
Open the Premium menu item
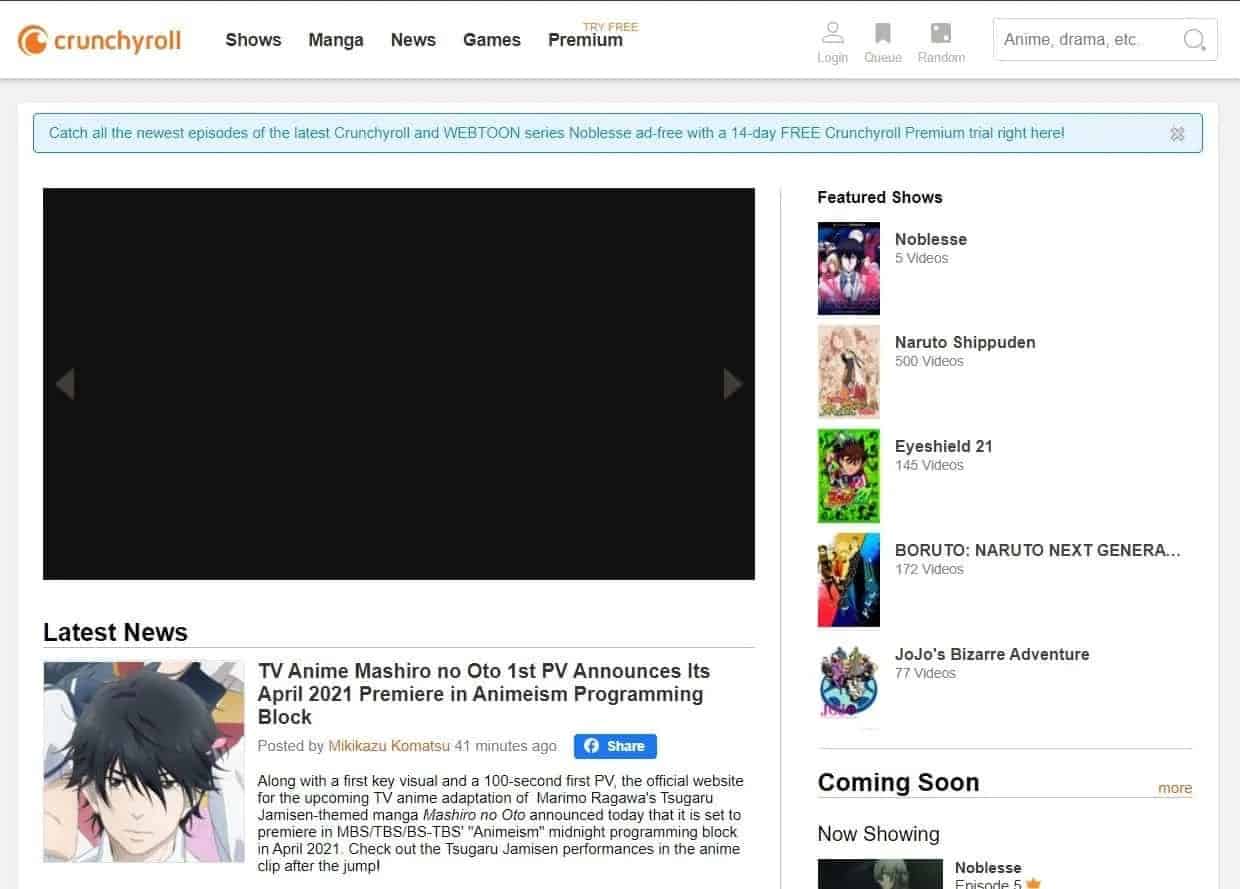[x=586, y=40]
